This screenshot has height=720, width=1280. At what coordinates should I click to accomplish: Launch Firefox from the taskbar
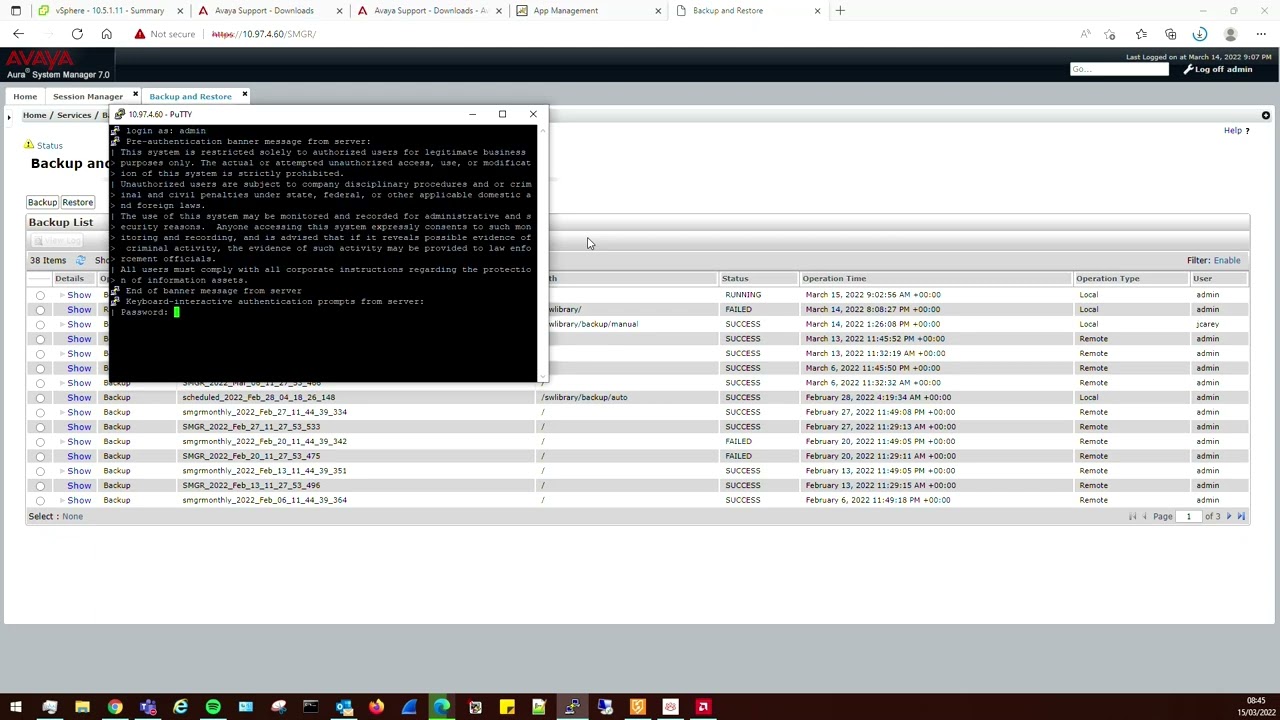376,707
